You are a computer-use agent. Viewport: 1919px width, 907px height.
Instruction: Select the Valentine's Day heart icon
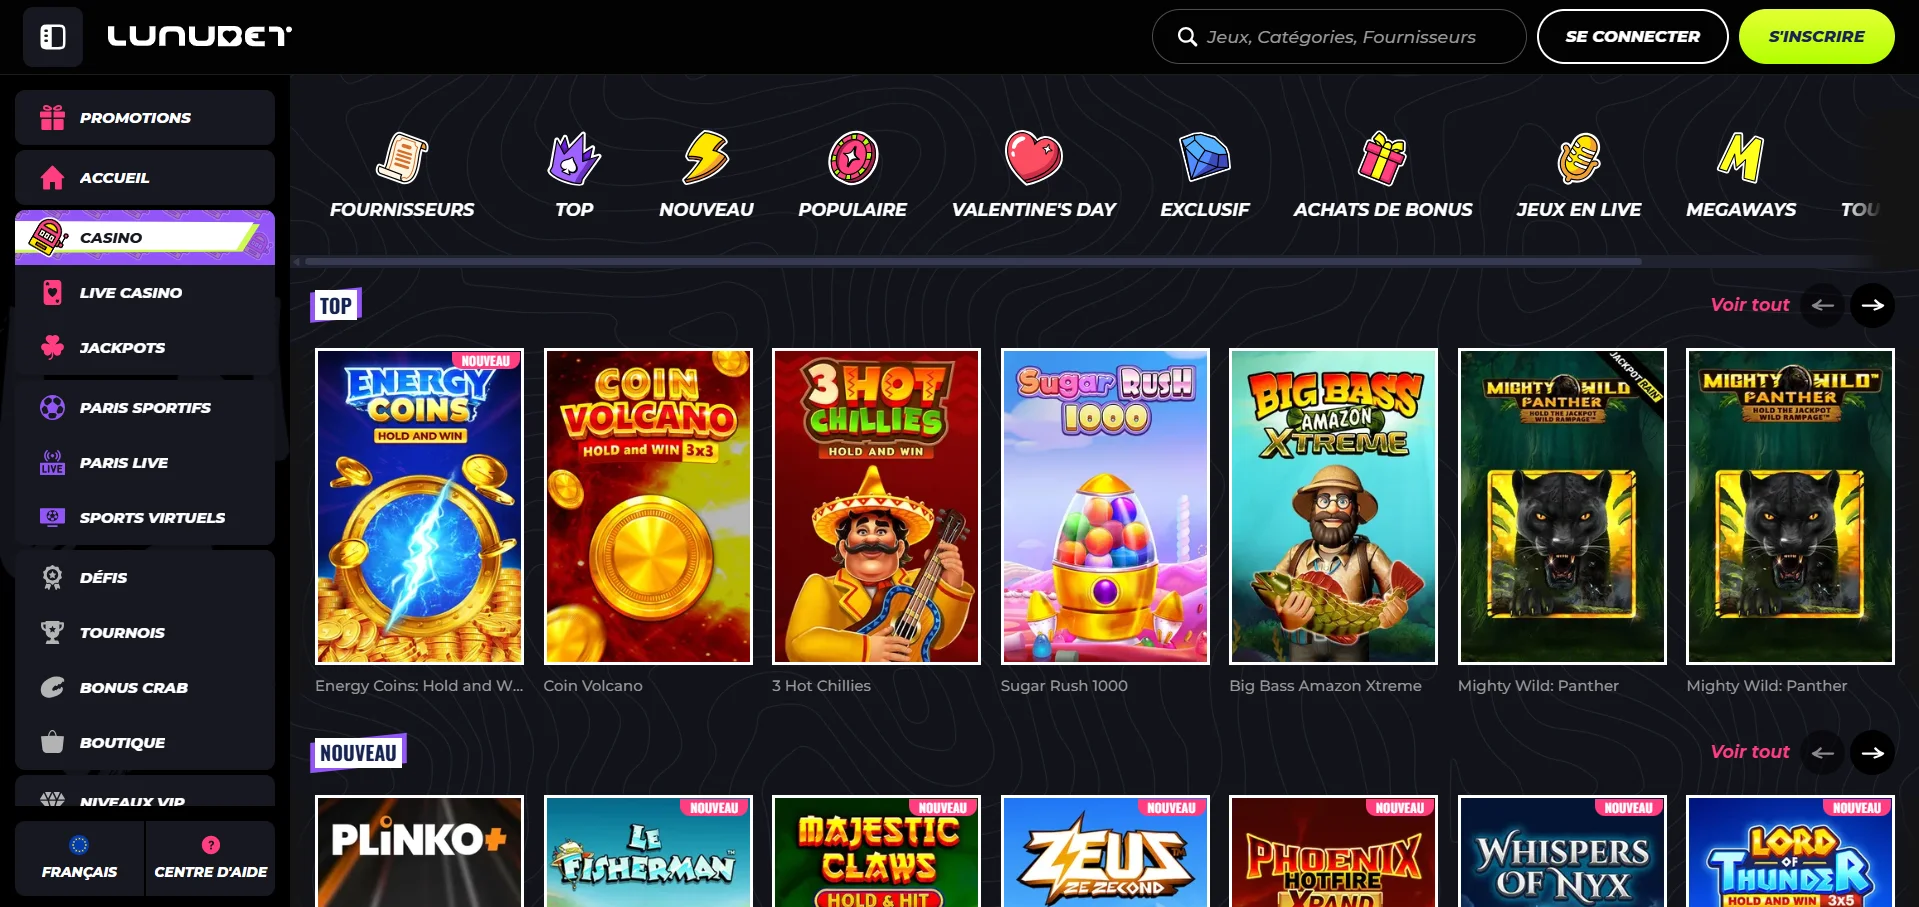(1033, 158)
